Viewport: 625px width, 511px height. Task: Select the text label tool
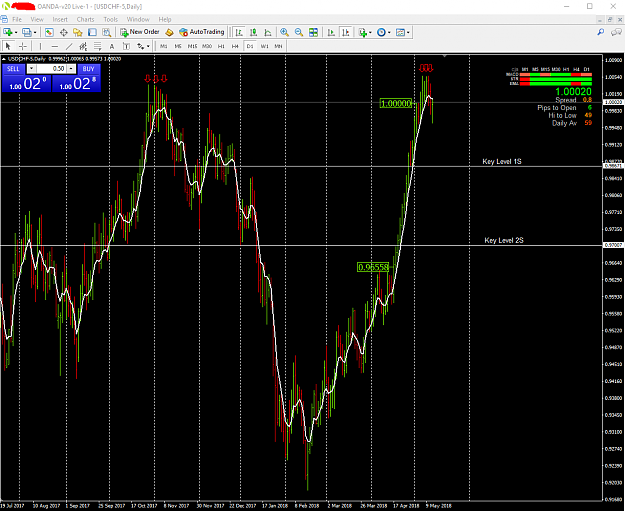coord(126,46)
